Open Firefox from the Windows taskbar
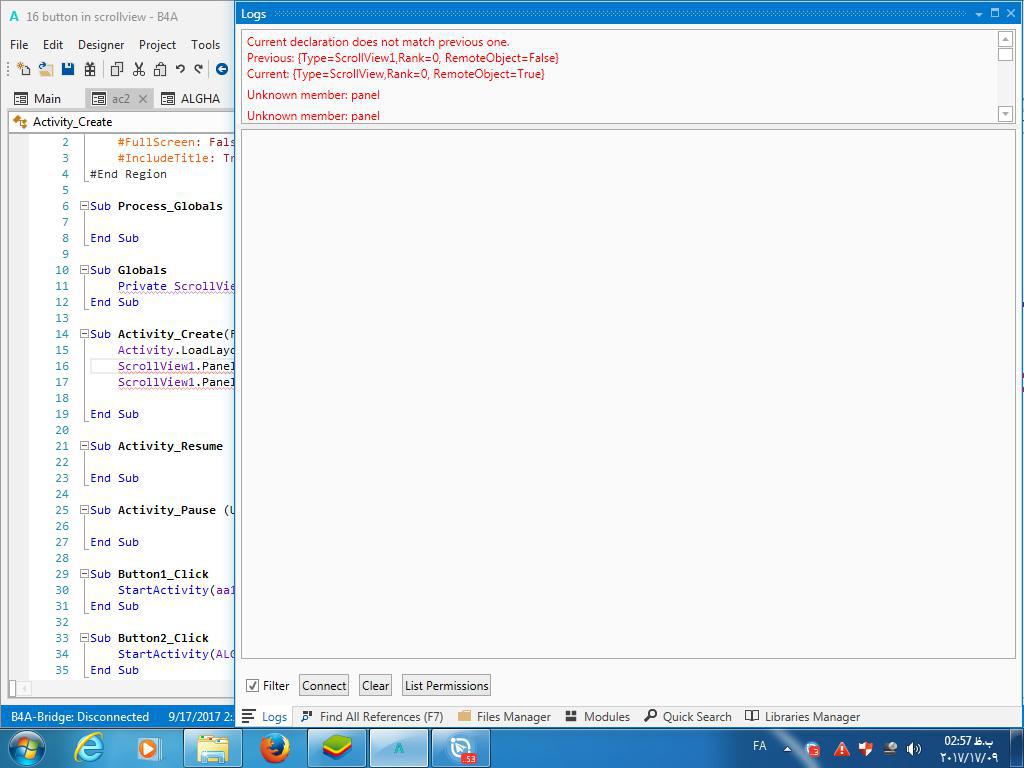 (x=274, y=748)
